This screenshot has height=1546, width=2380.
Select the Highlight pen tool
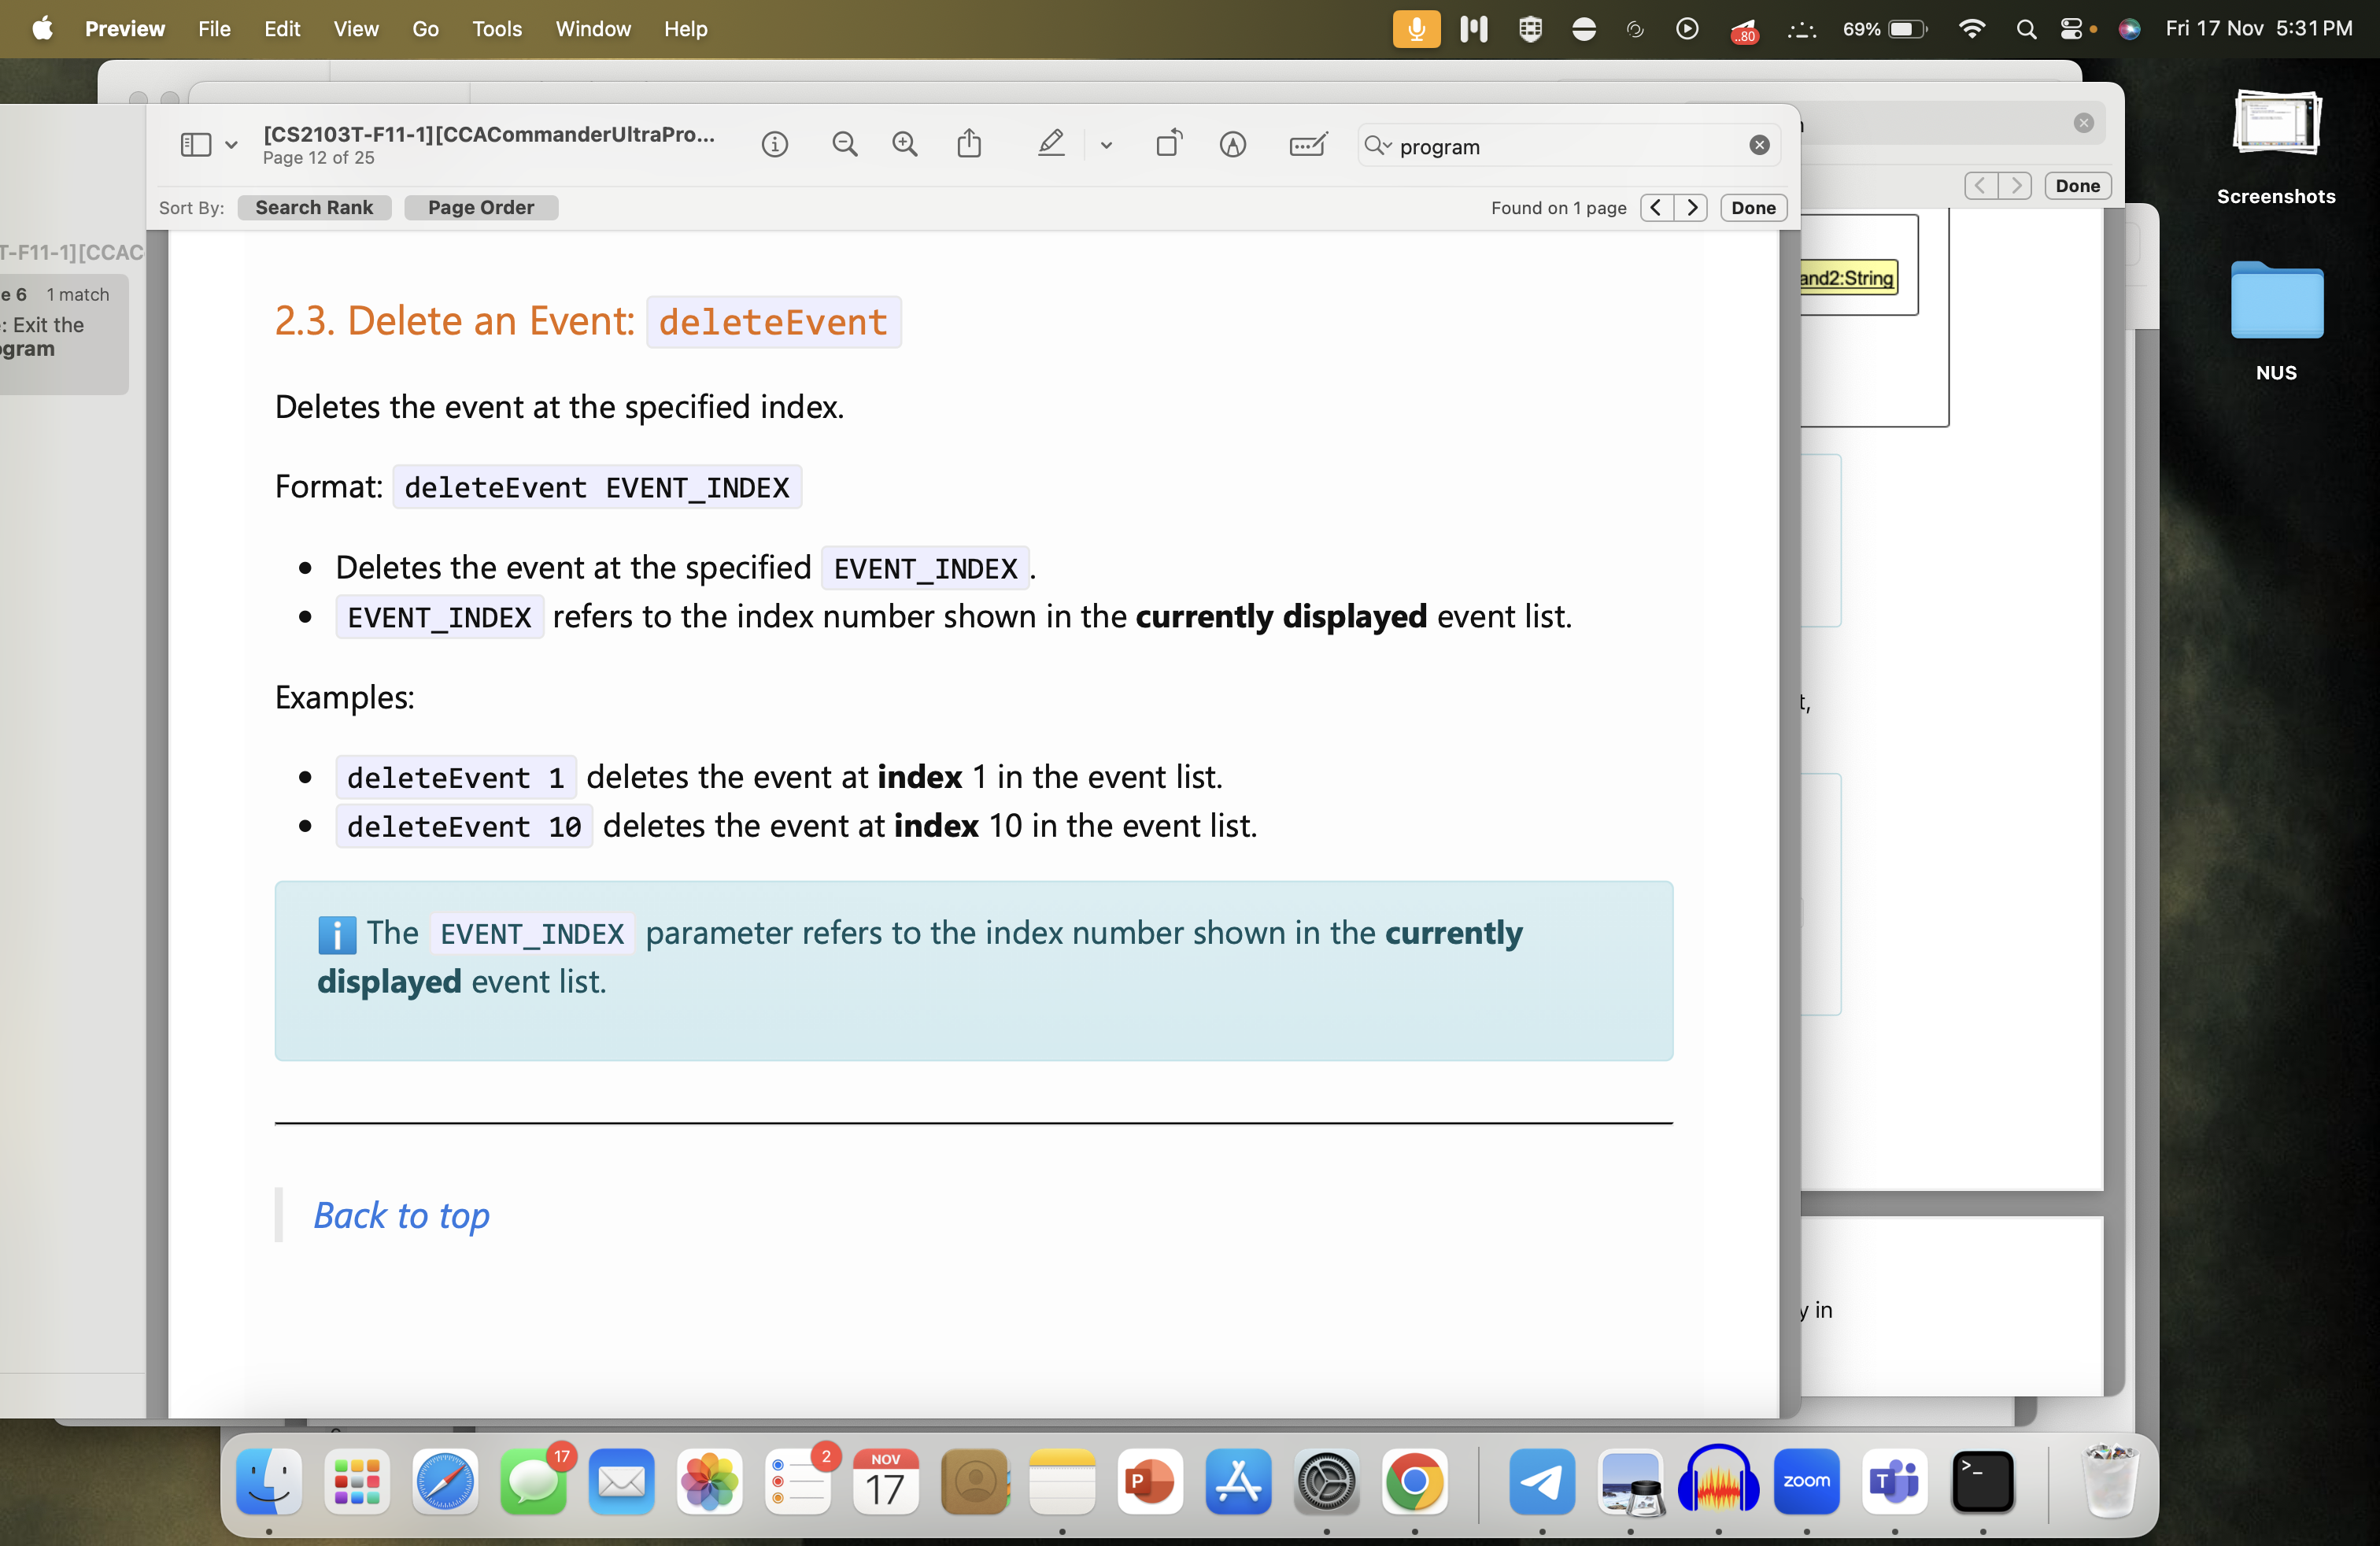1050,145
